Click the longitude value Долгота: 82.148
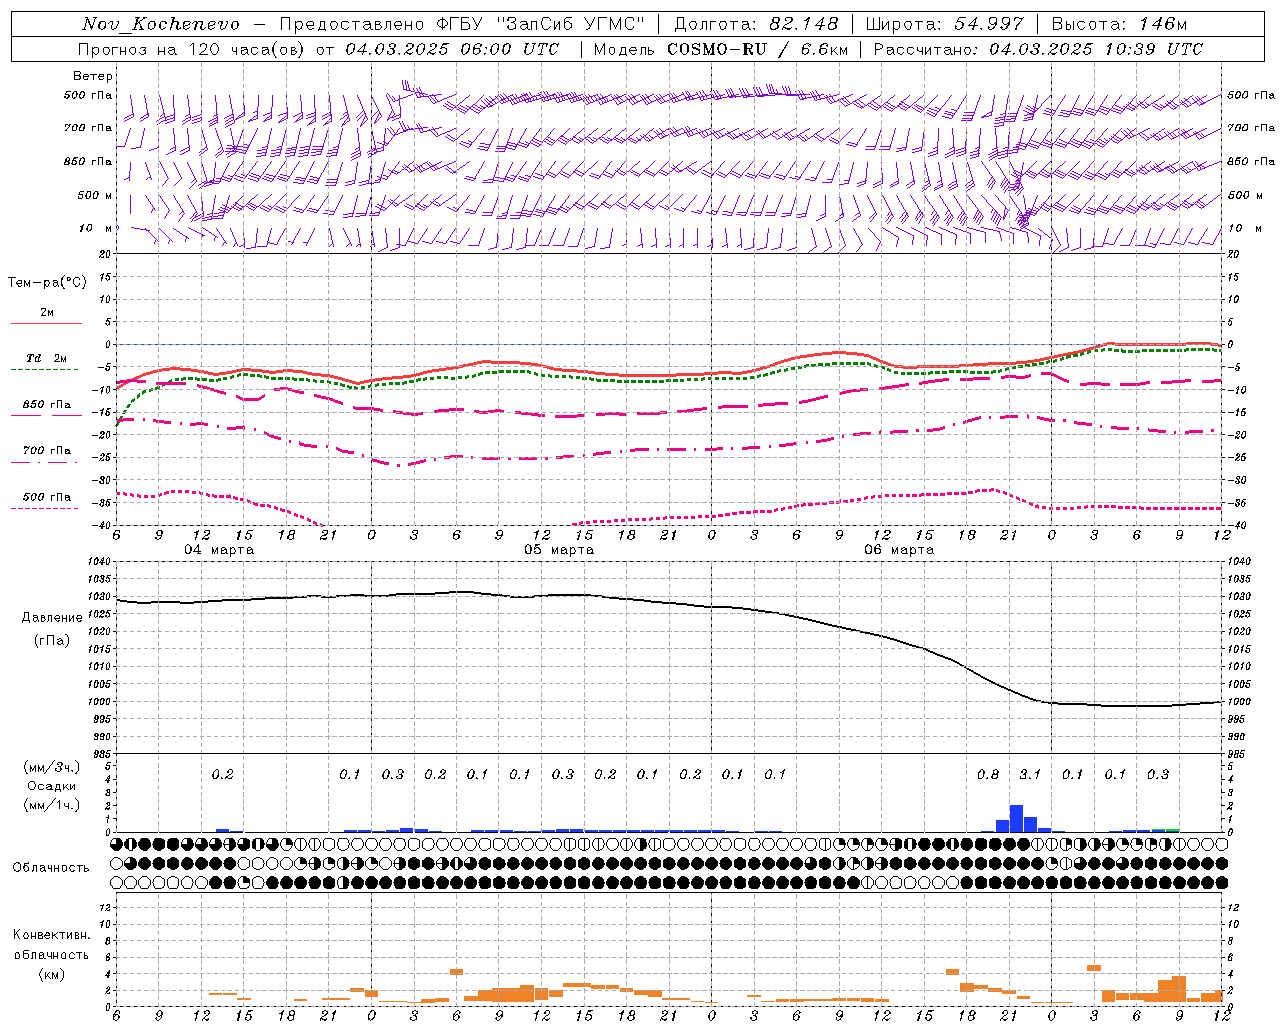 point(756,24)
